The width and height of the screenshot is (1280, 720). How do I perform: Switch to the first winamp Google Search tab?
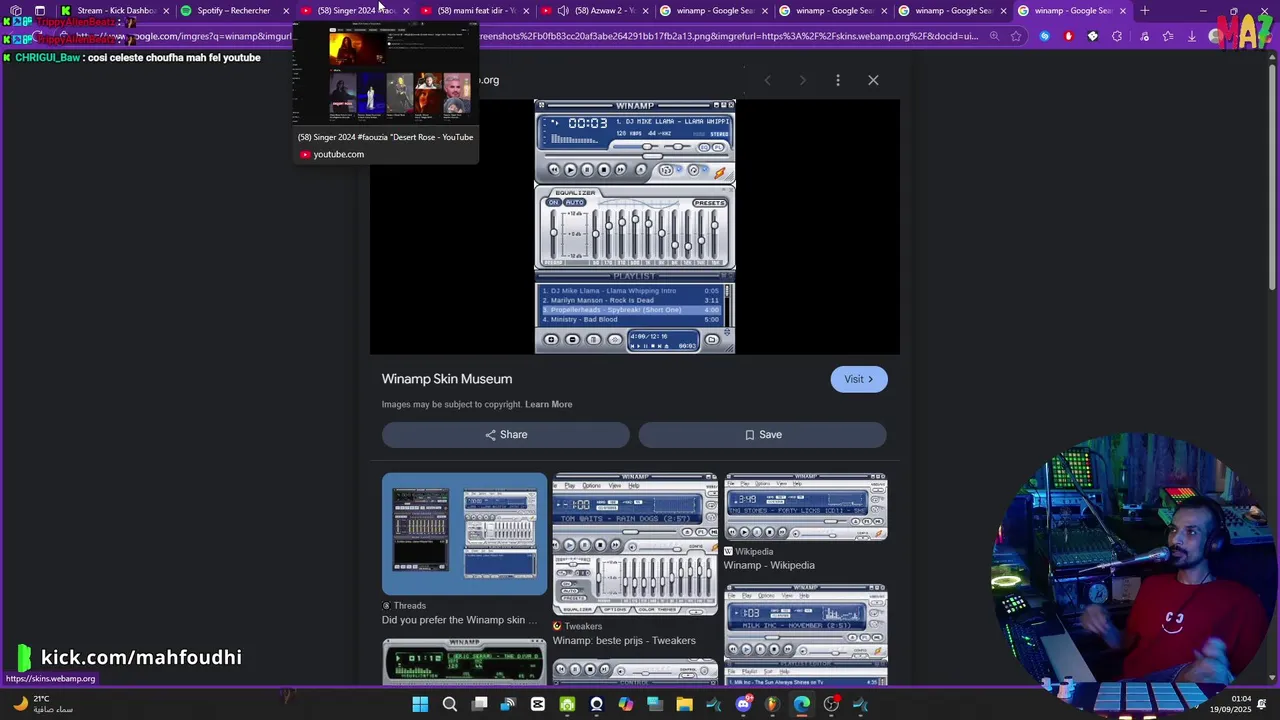714,11
